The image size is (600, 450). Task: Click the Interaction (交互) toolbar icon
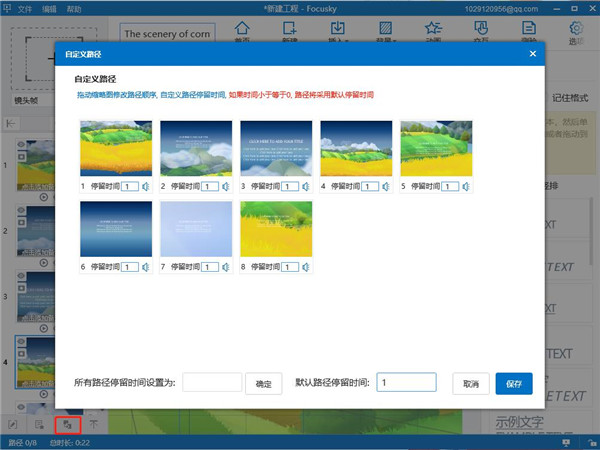pyautogui.click(x=481, y=30)
